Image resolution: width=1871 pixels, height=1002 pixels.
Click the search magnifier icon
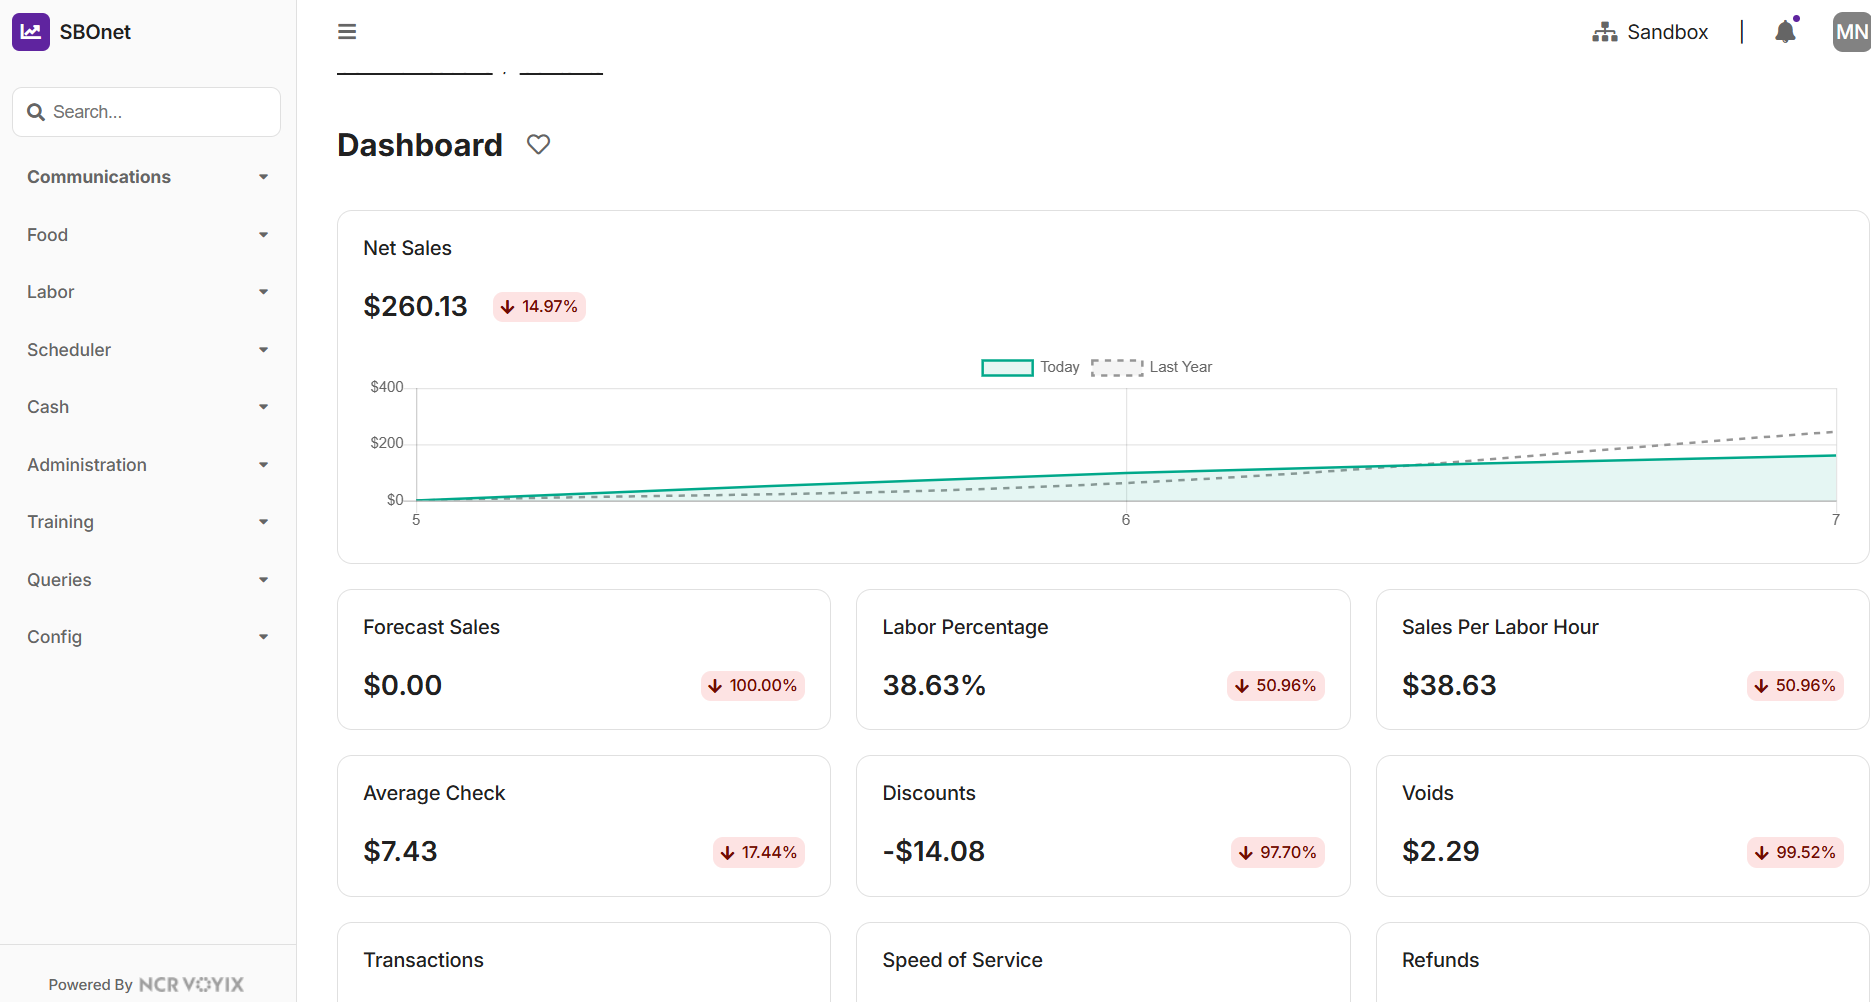(x=36, y=112)
